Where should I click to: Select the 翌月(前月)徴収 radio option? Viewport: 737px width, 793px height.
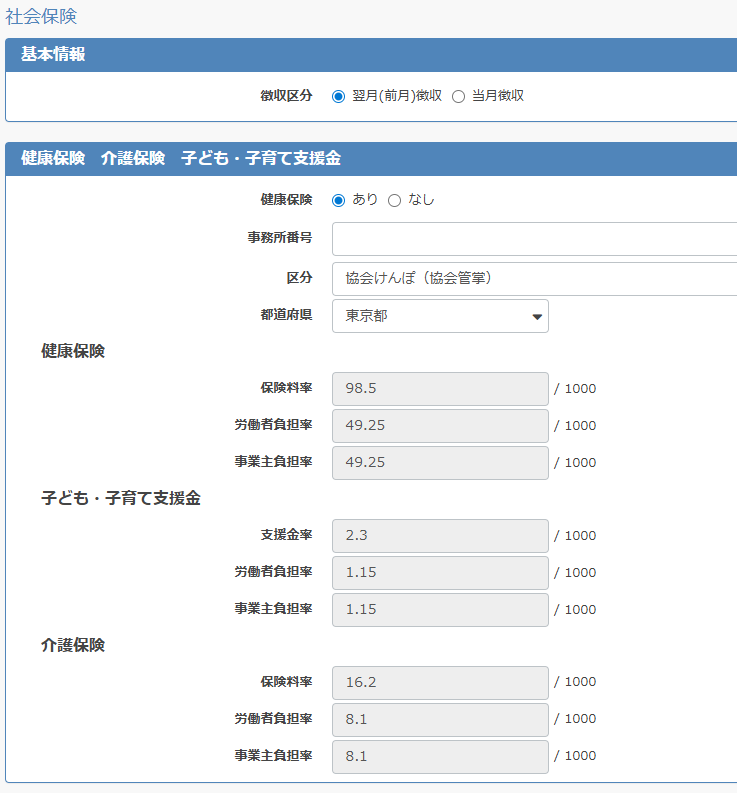339,96
